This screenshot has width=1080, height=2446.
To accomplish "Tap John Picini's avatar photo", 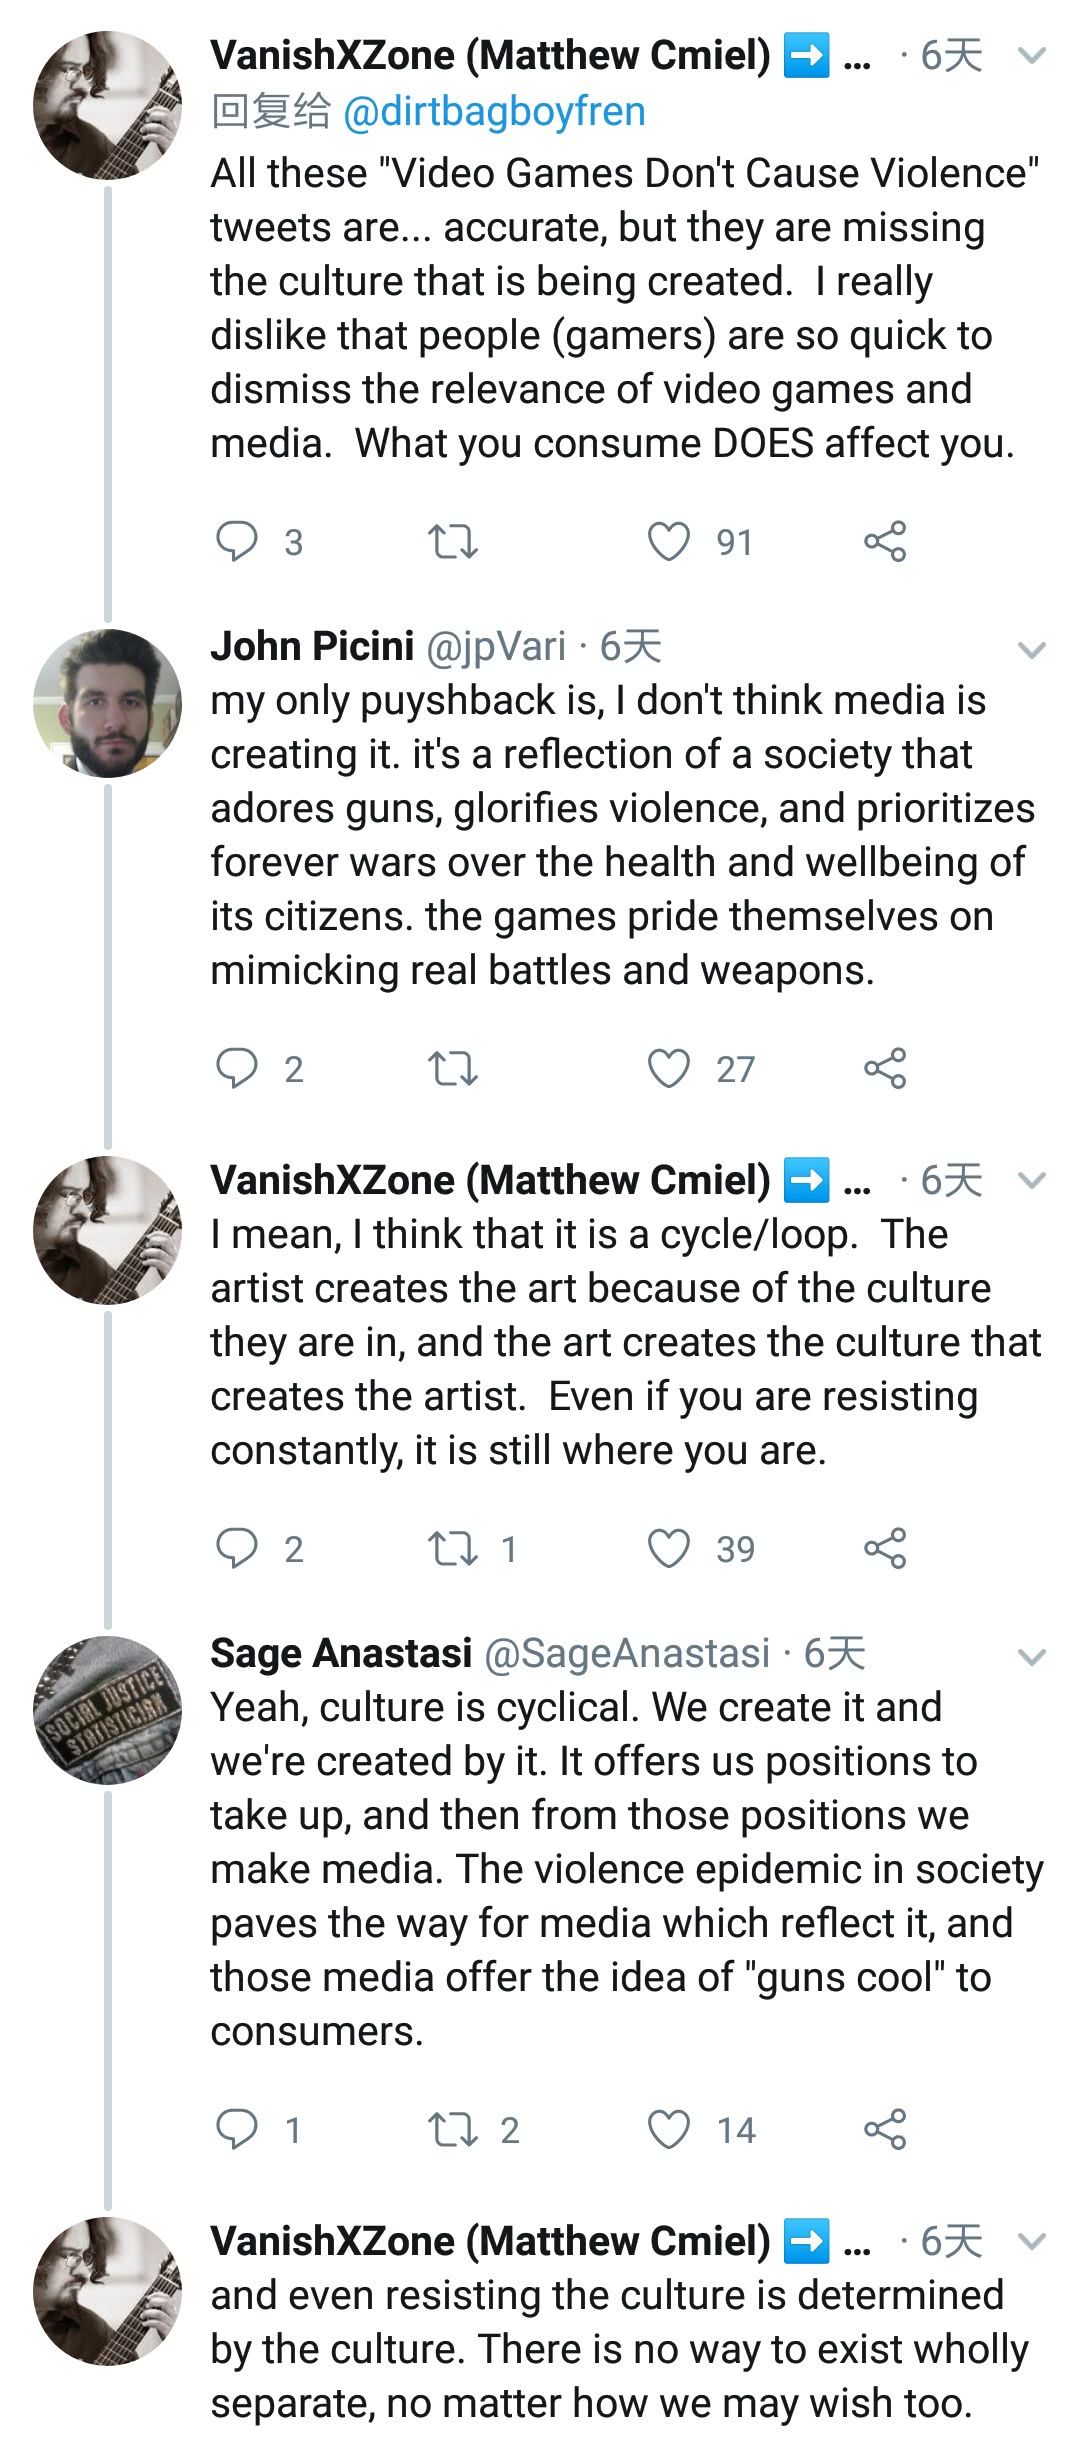I will [x=108, y=703].
